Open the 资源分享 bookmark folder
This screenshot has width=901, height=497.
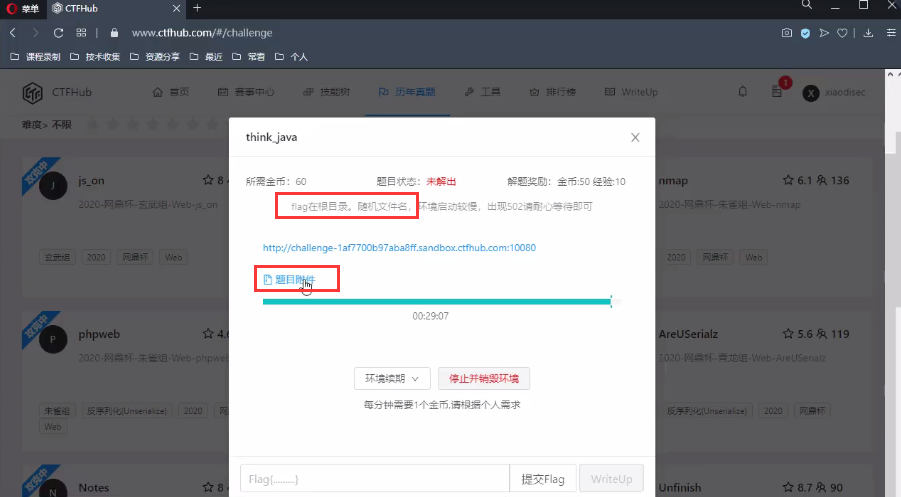click(x=155, y=57)
